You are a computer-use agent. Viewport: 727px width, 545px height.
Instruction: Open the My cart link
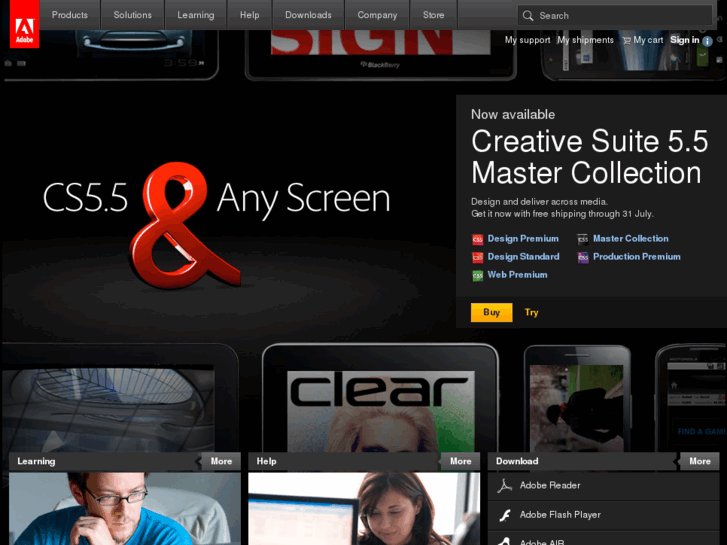coord(648,40)
